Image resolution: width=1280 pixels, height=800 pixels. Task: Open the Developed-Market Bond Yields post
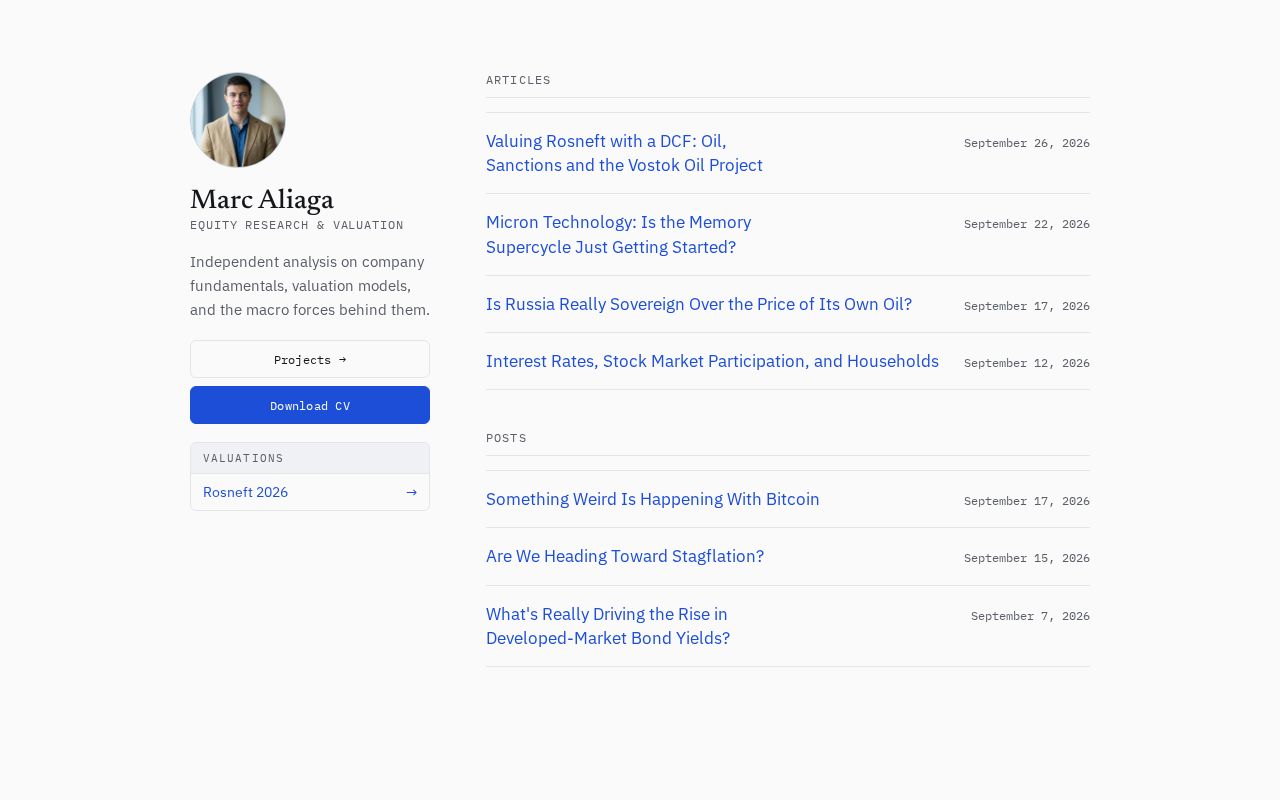pyautogui.click(x=608, y=626)
